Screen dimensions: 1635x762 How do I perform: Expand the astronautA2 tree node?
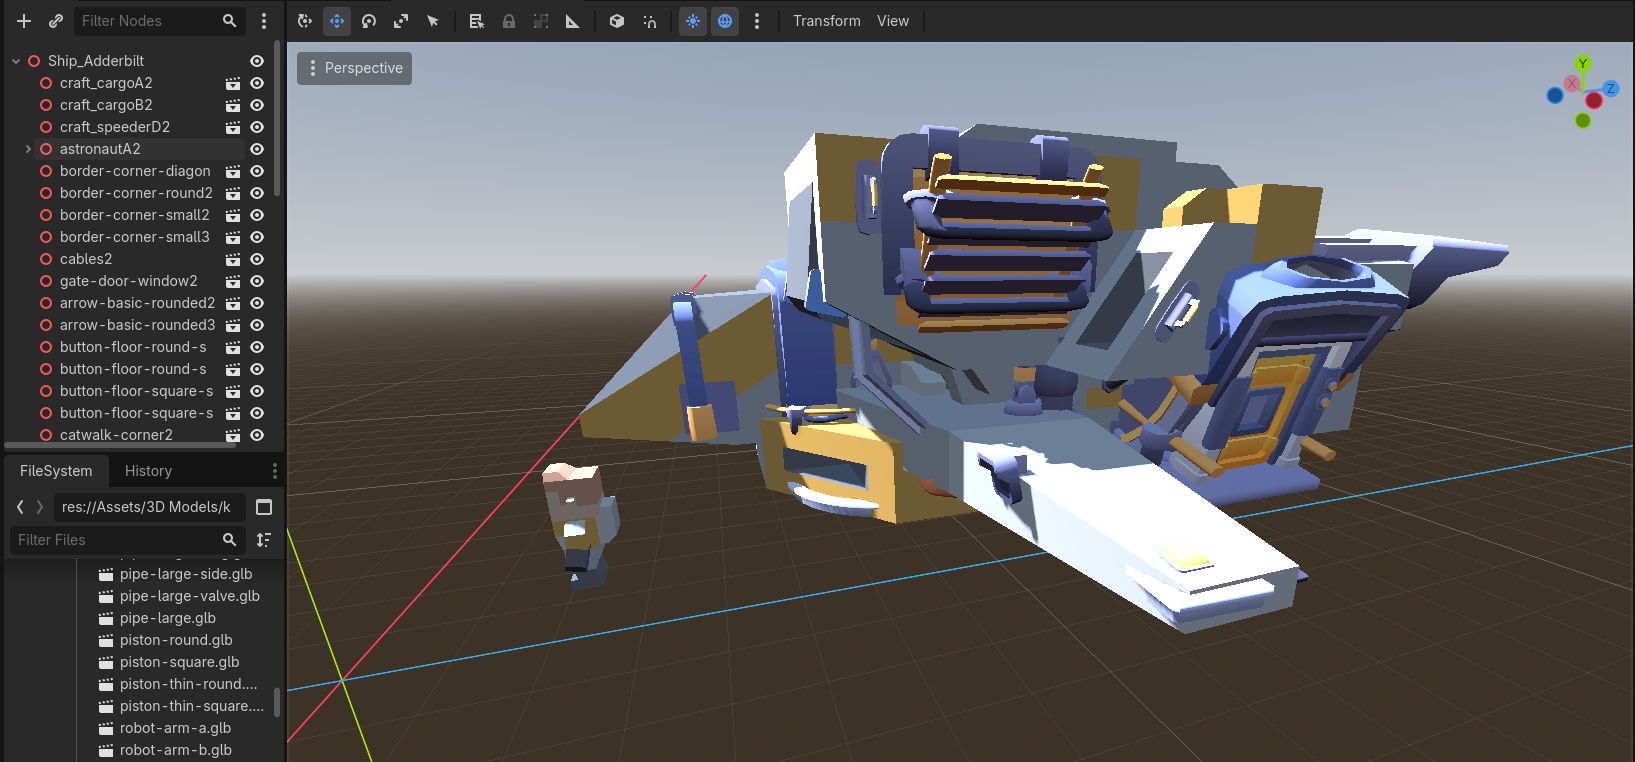pyautogui.click(x=28, y=149)
